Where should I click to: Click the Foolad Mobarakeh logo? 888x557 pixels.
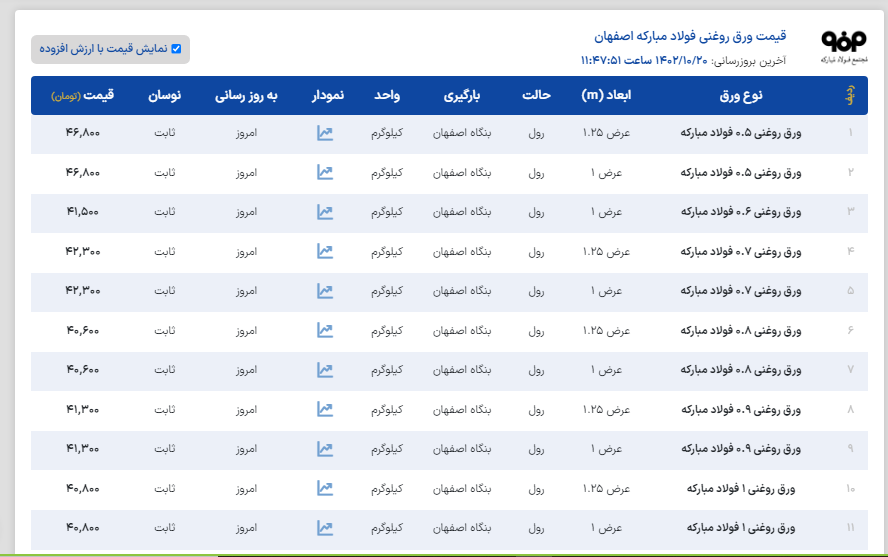point(844,45)
